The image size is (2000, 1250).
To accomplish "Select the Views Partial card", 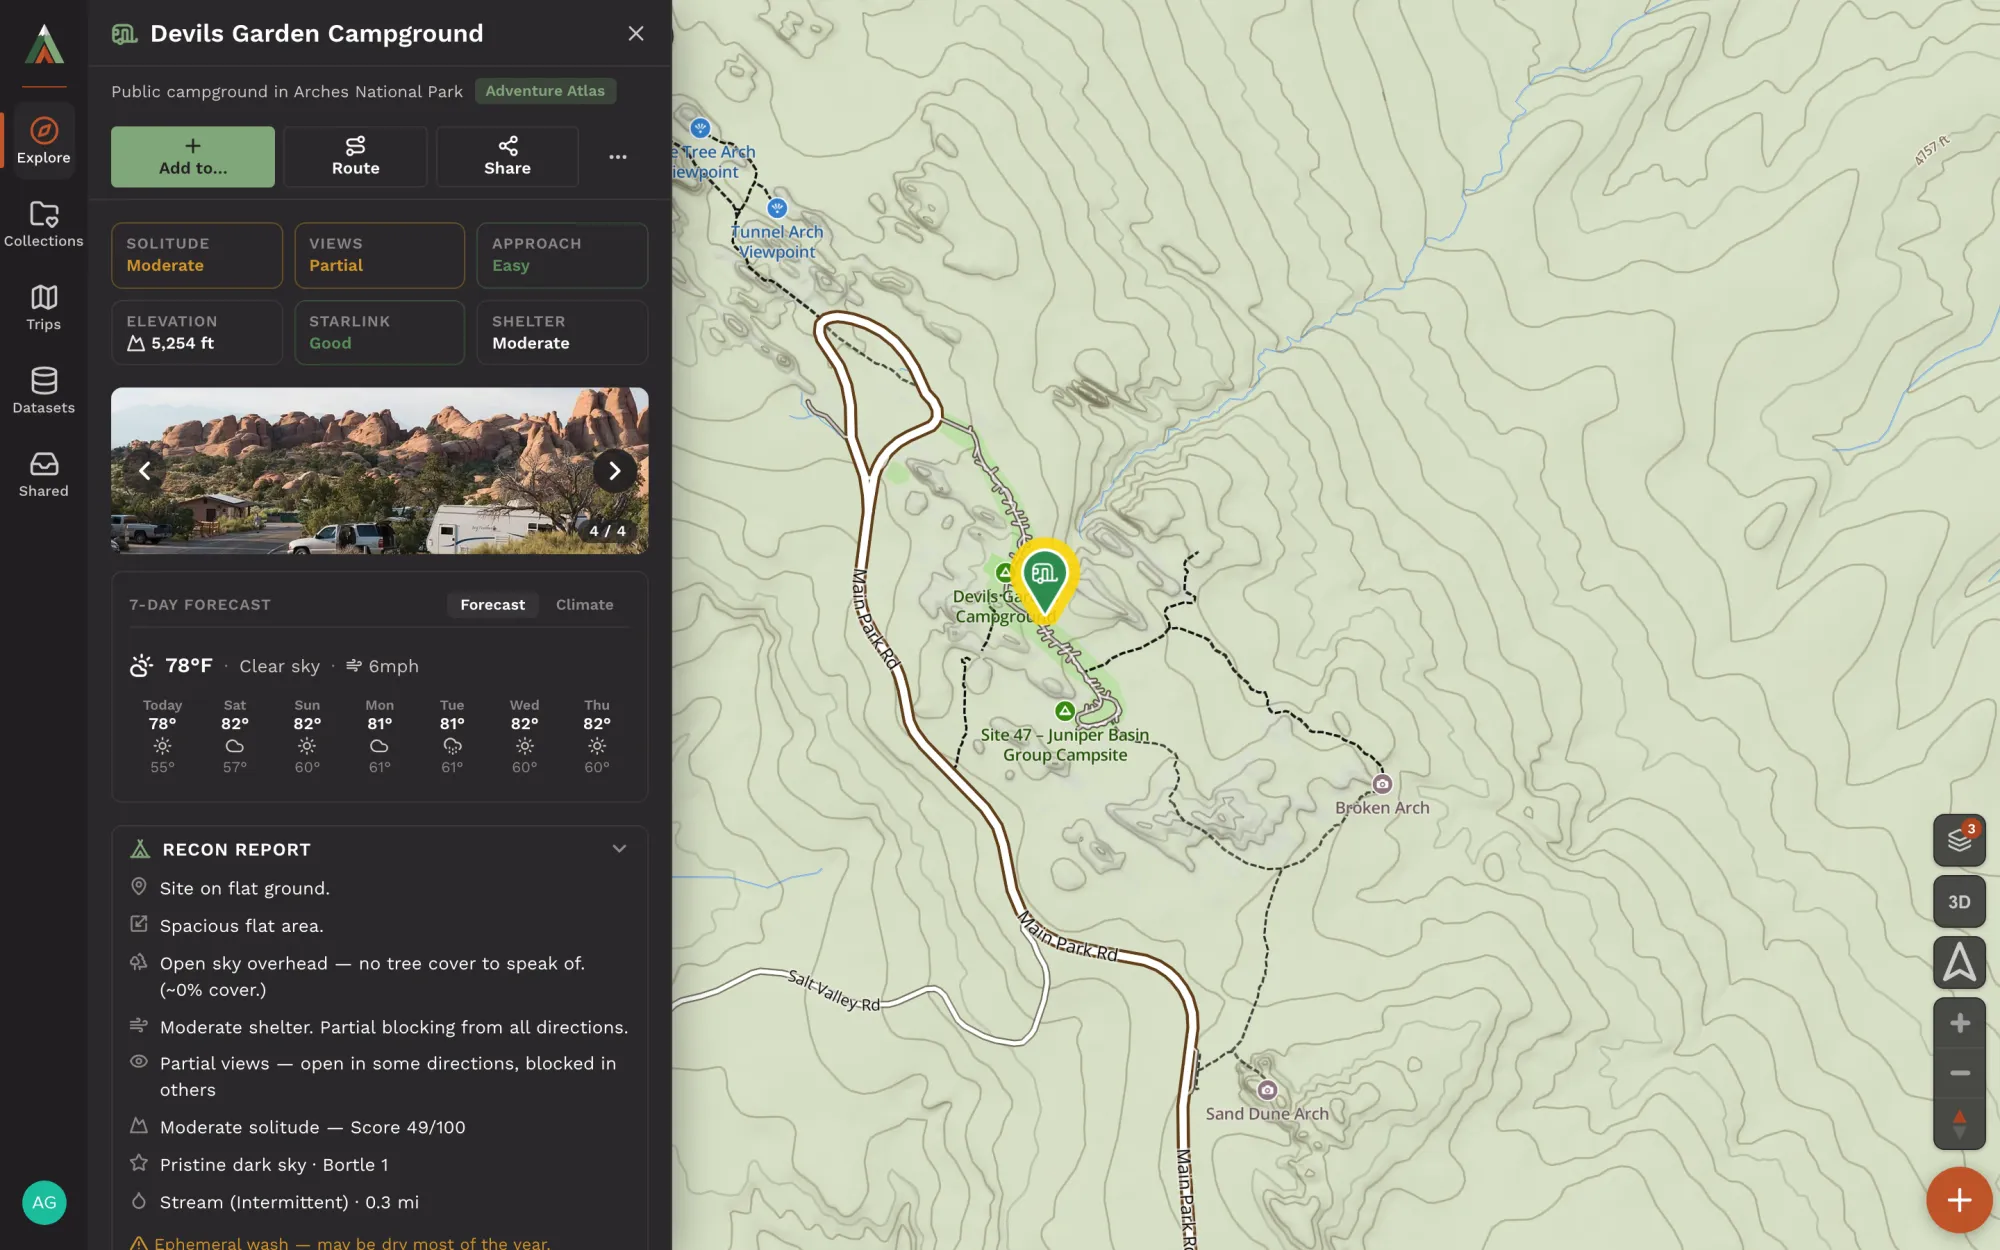I will click(379, 255).
